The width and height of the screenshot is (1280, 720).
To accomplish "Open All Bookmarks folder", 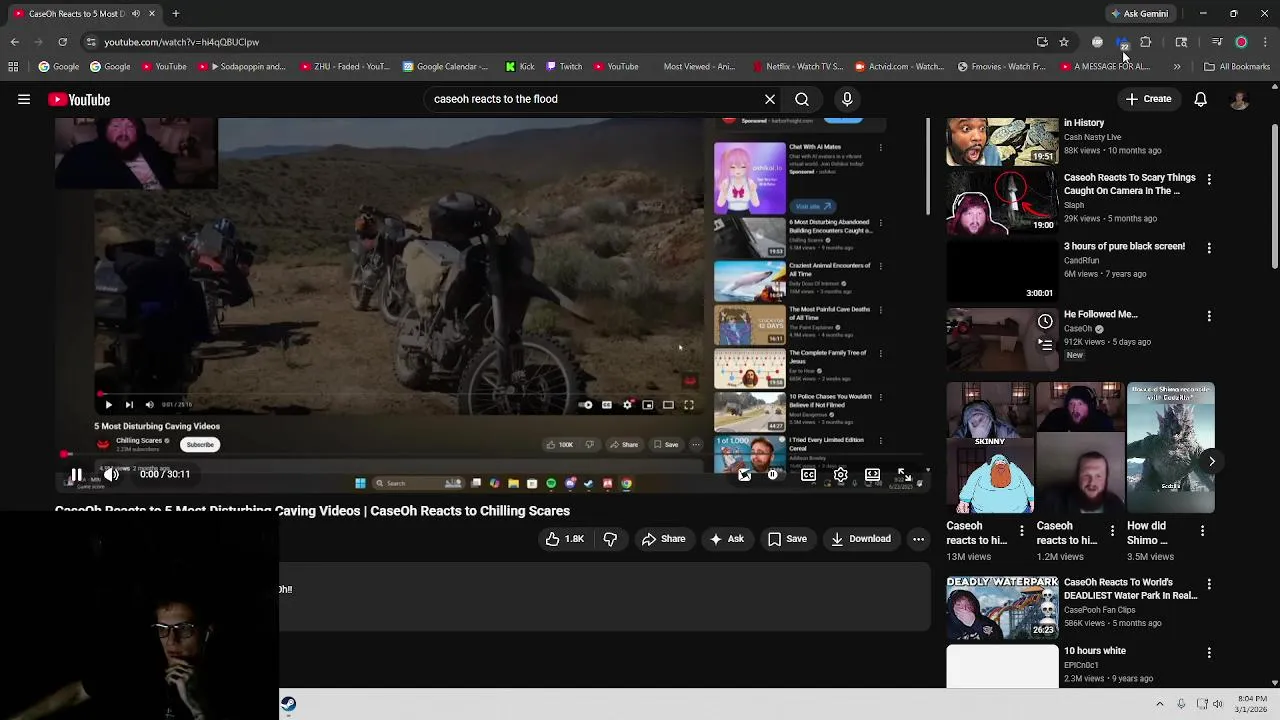I will coord(1237,67).
